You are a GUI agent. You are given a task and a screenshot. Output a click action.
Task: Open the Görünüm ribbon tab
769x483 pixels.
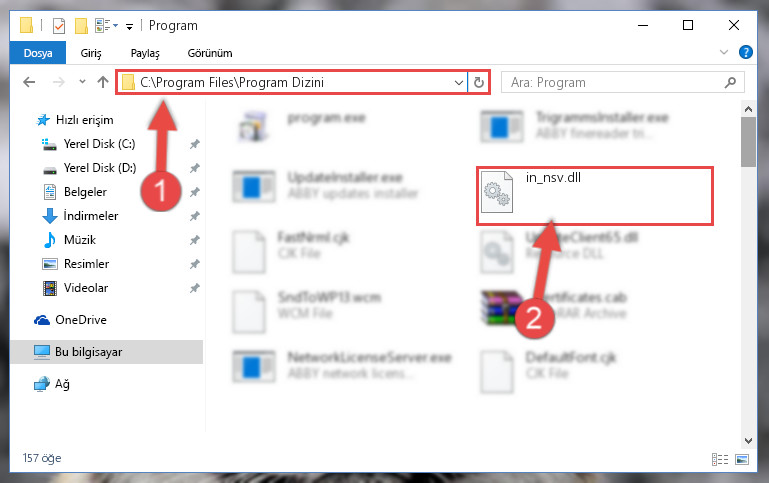click(210, 53)
